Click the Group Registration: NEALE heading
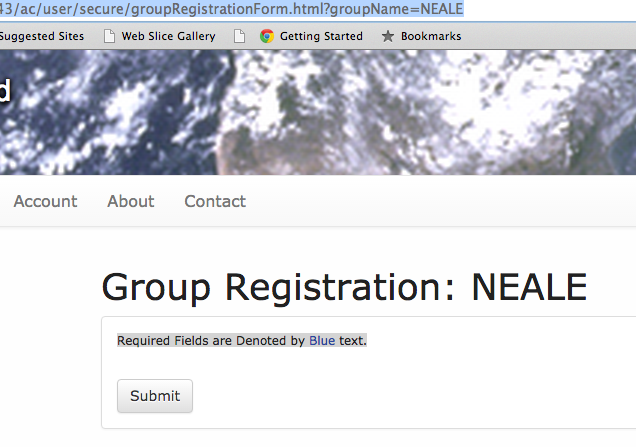The image size is (636, 447). coord(344,288)
